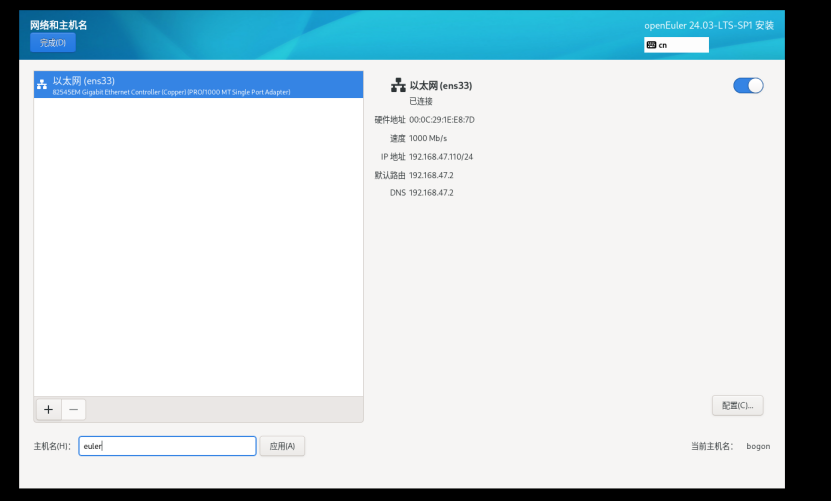Click the Done (完成) button
The height and width of the screenshot is (502, 831).
click(x=52, y=42)
